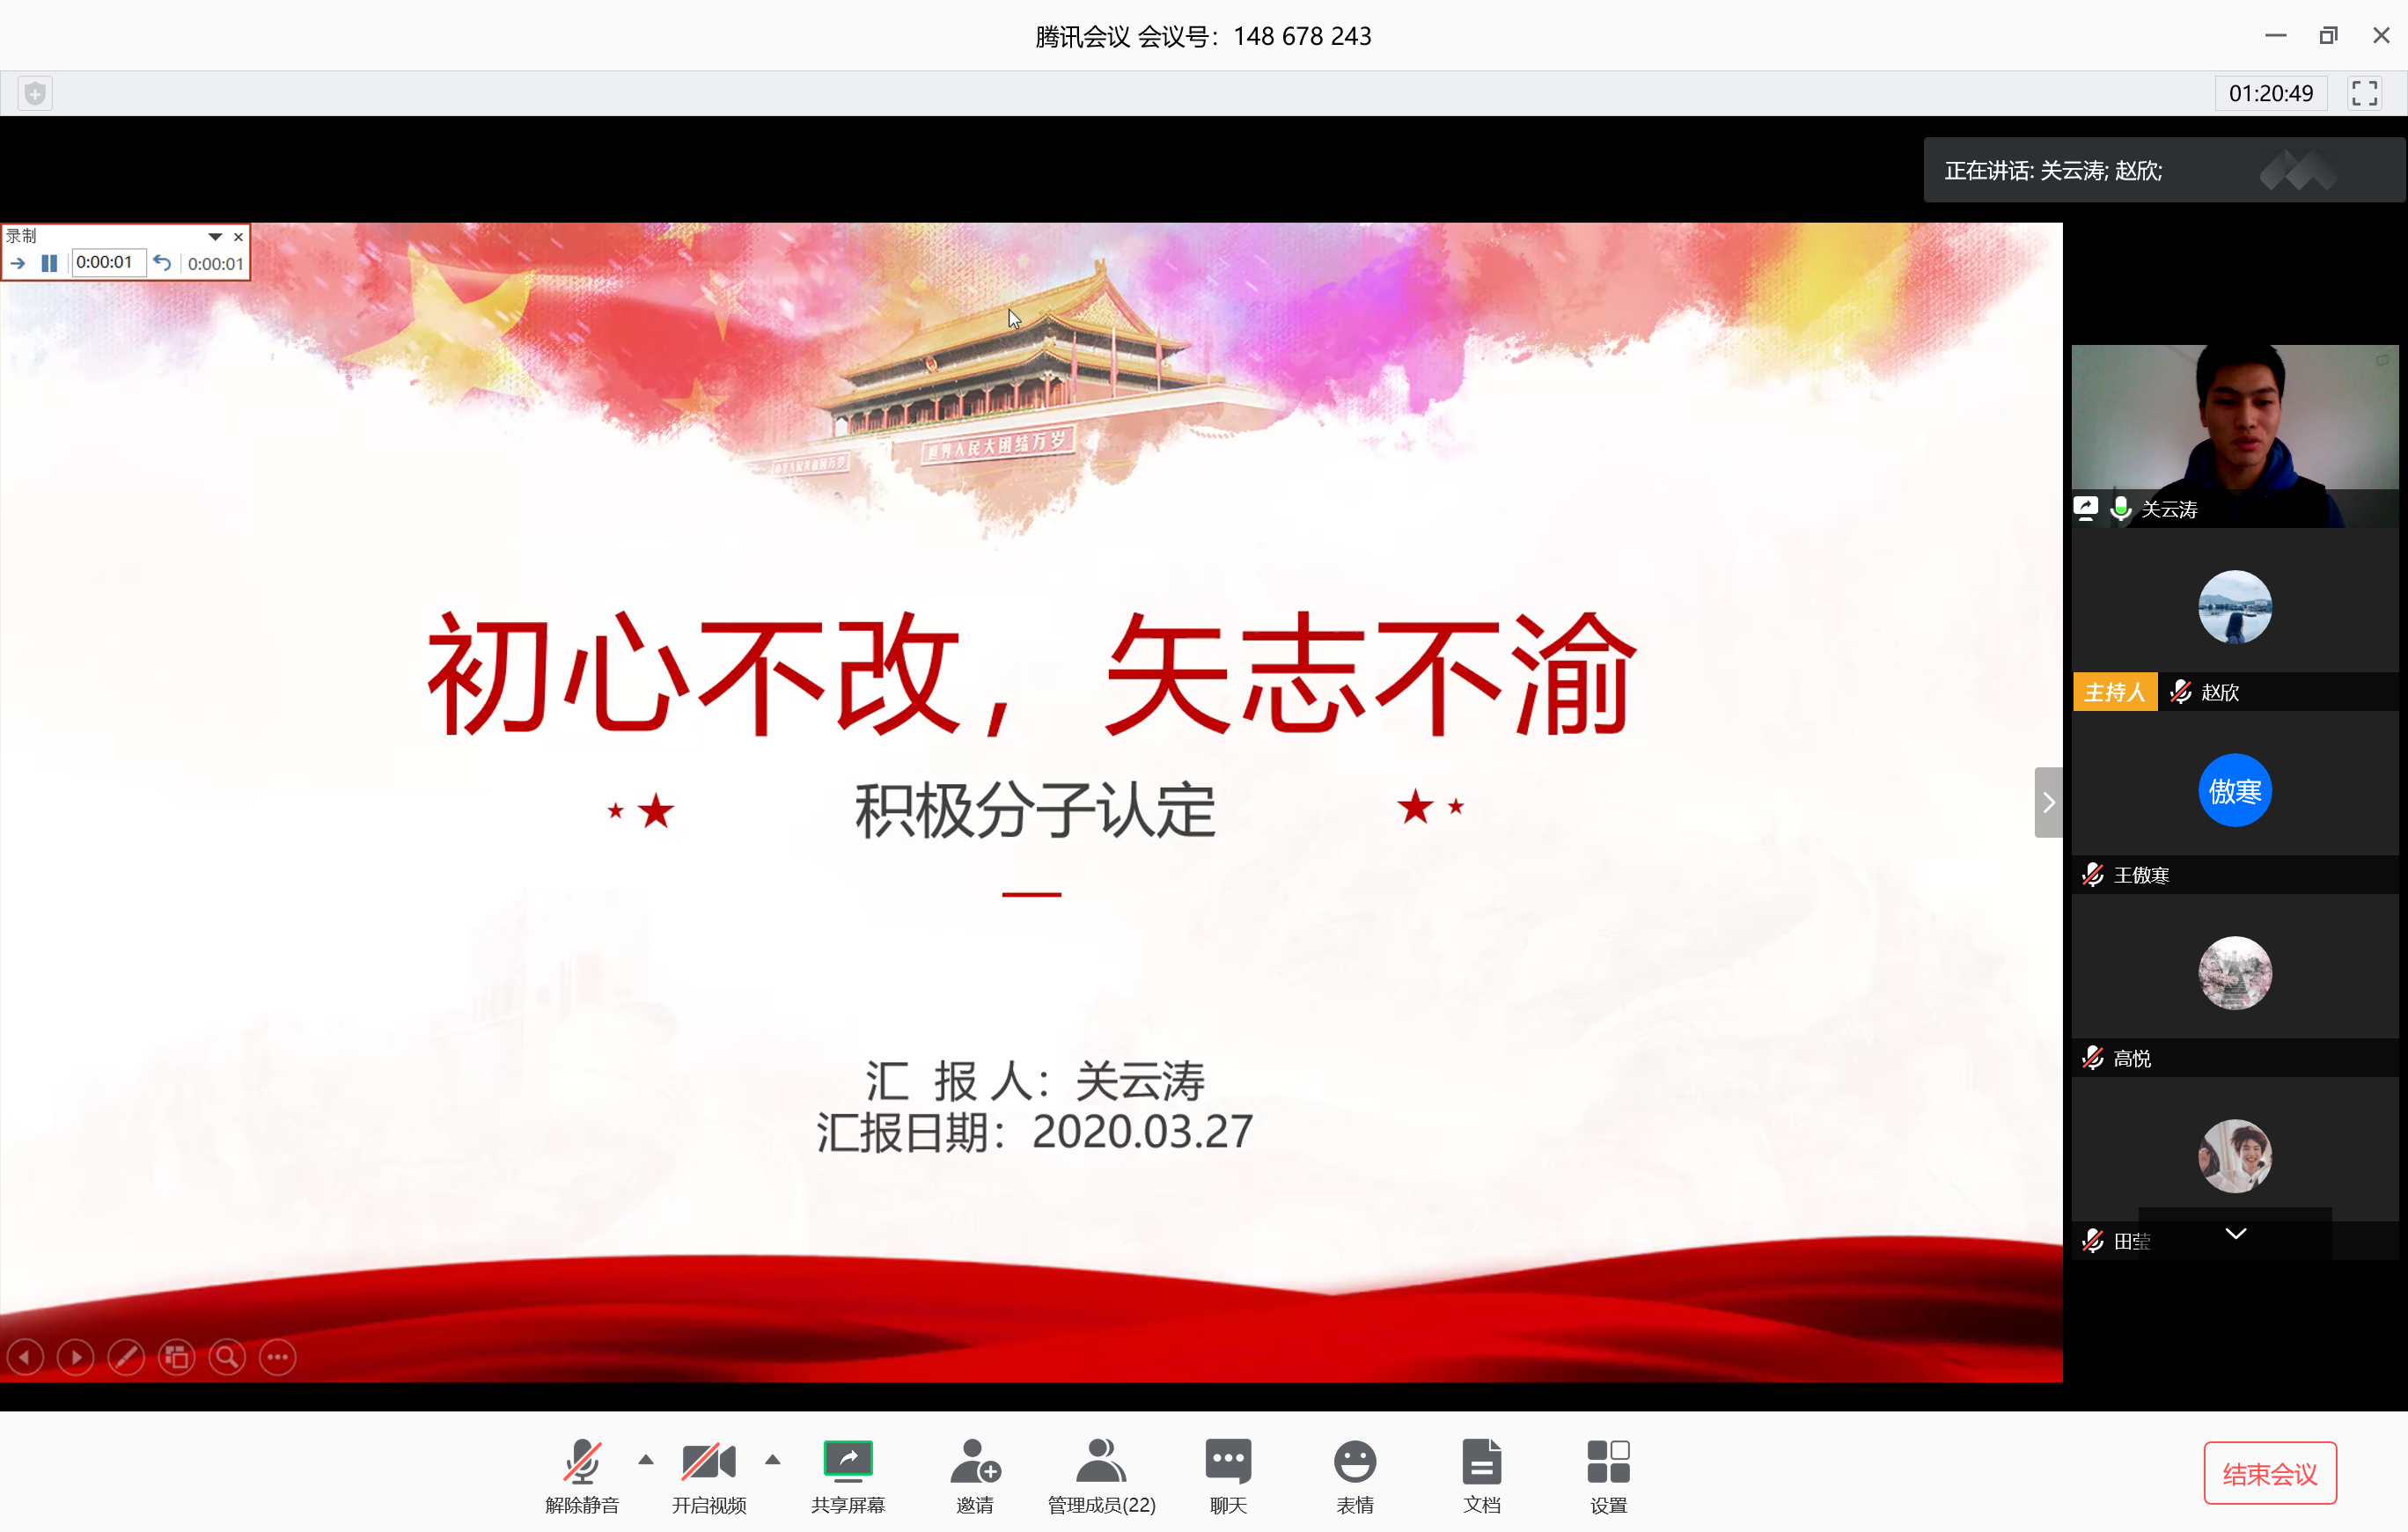This screenshot has height=1532, width=2408.
Task: Open 设置 settings
Action: pyautogui.click(x=1608, y=1463)
